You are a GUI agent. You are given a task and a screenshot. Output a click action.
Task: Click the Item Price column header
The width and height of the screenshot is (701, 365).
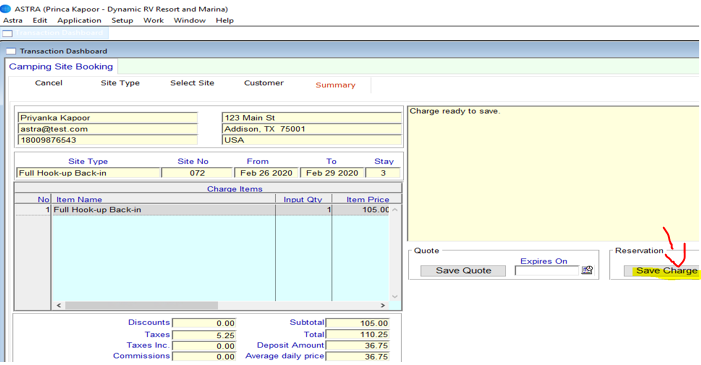coord(367,199)
